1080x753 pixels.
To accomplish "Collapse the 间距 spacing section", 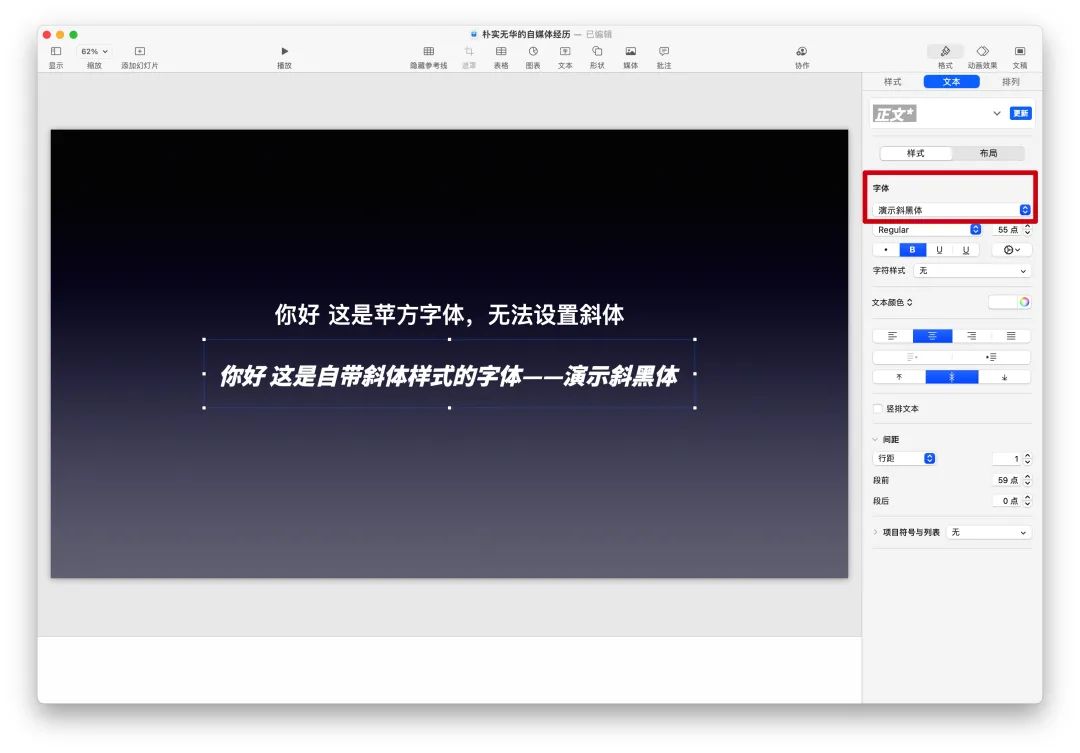I will tap(876, 440).
